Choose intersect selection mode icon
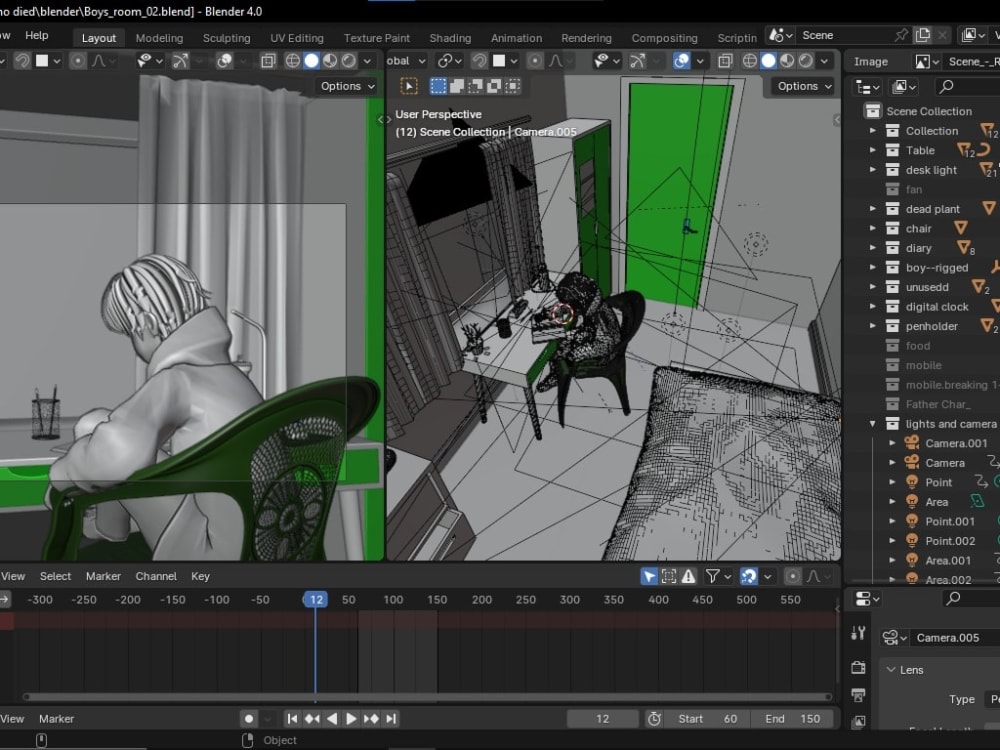This screenshot has width=1000, height=750. (x=513, y=85)
